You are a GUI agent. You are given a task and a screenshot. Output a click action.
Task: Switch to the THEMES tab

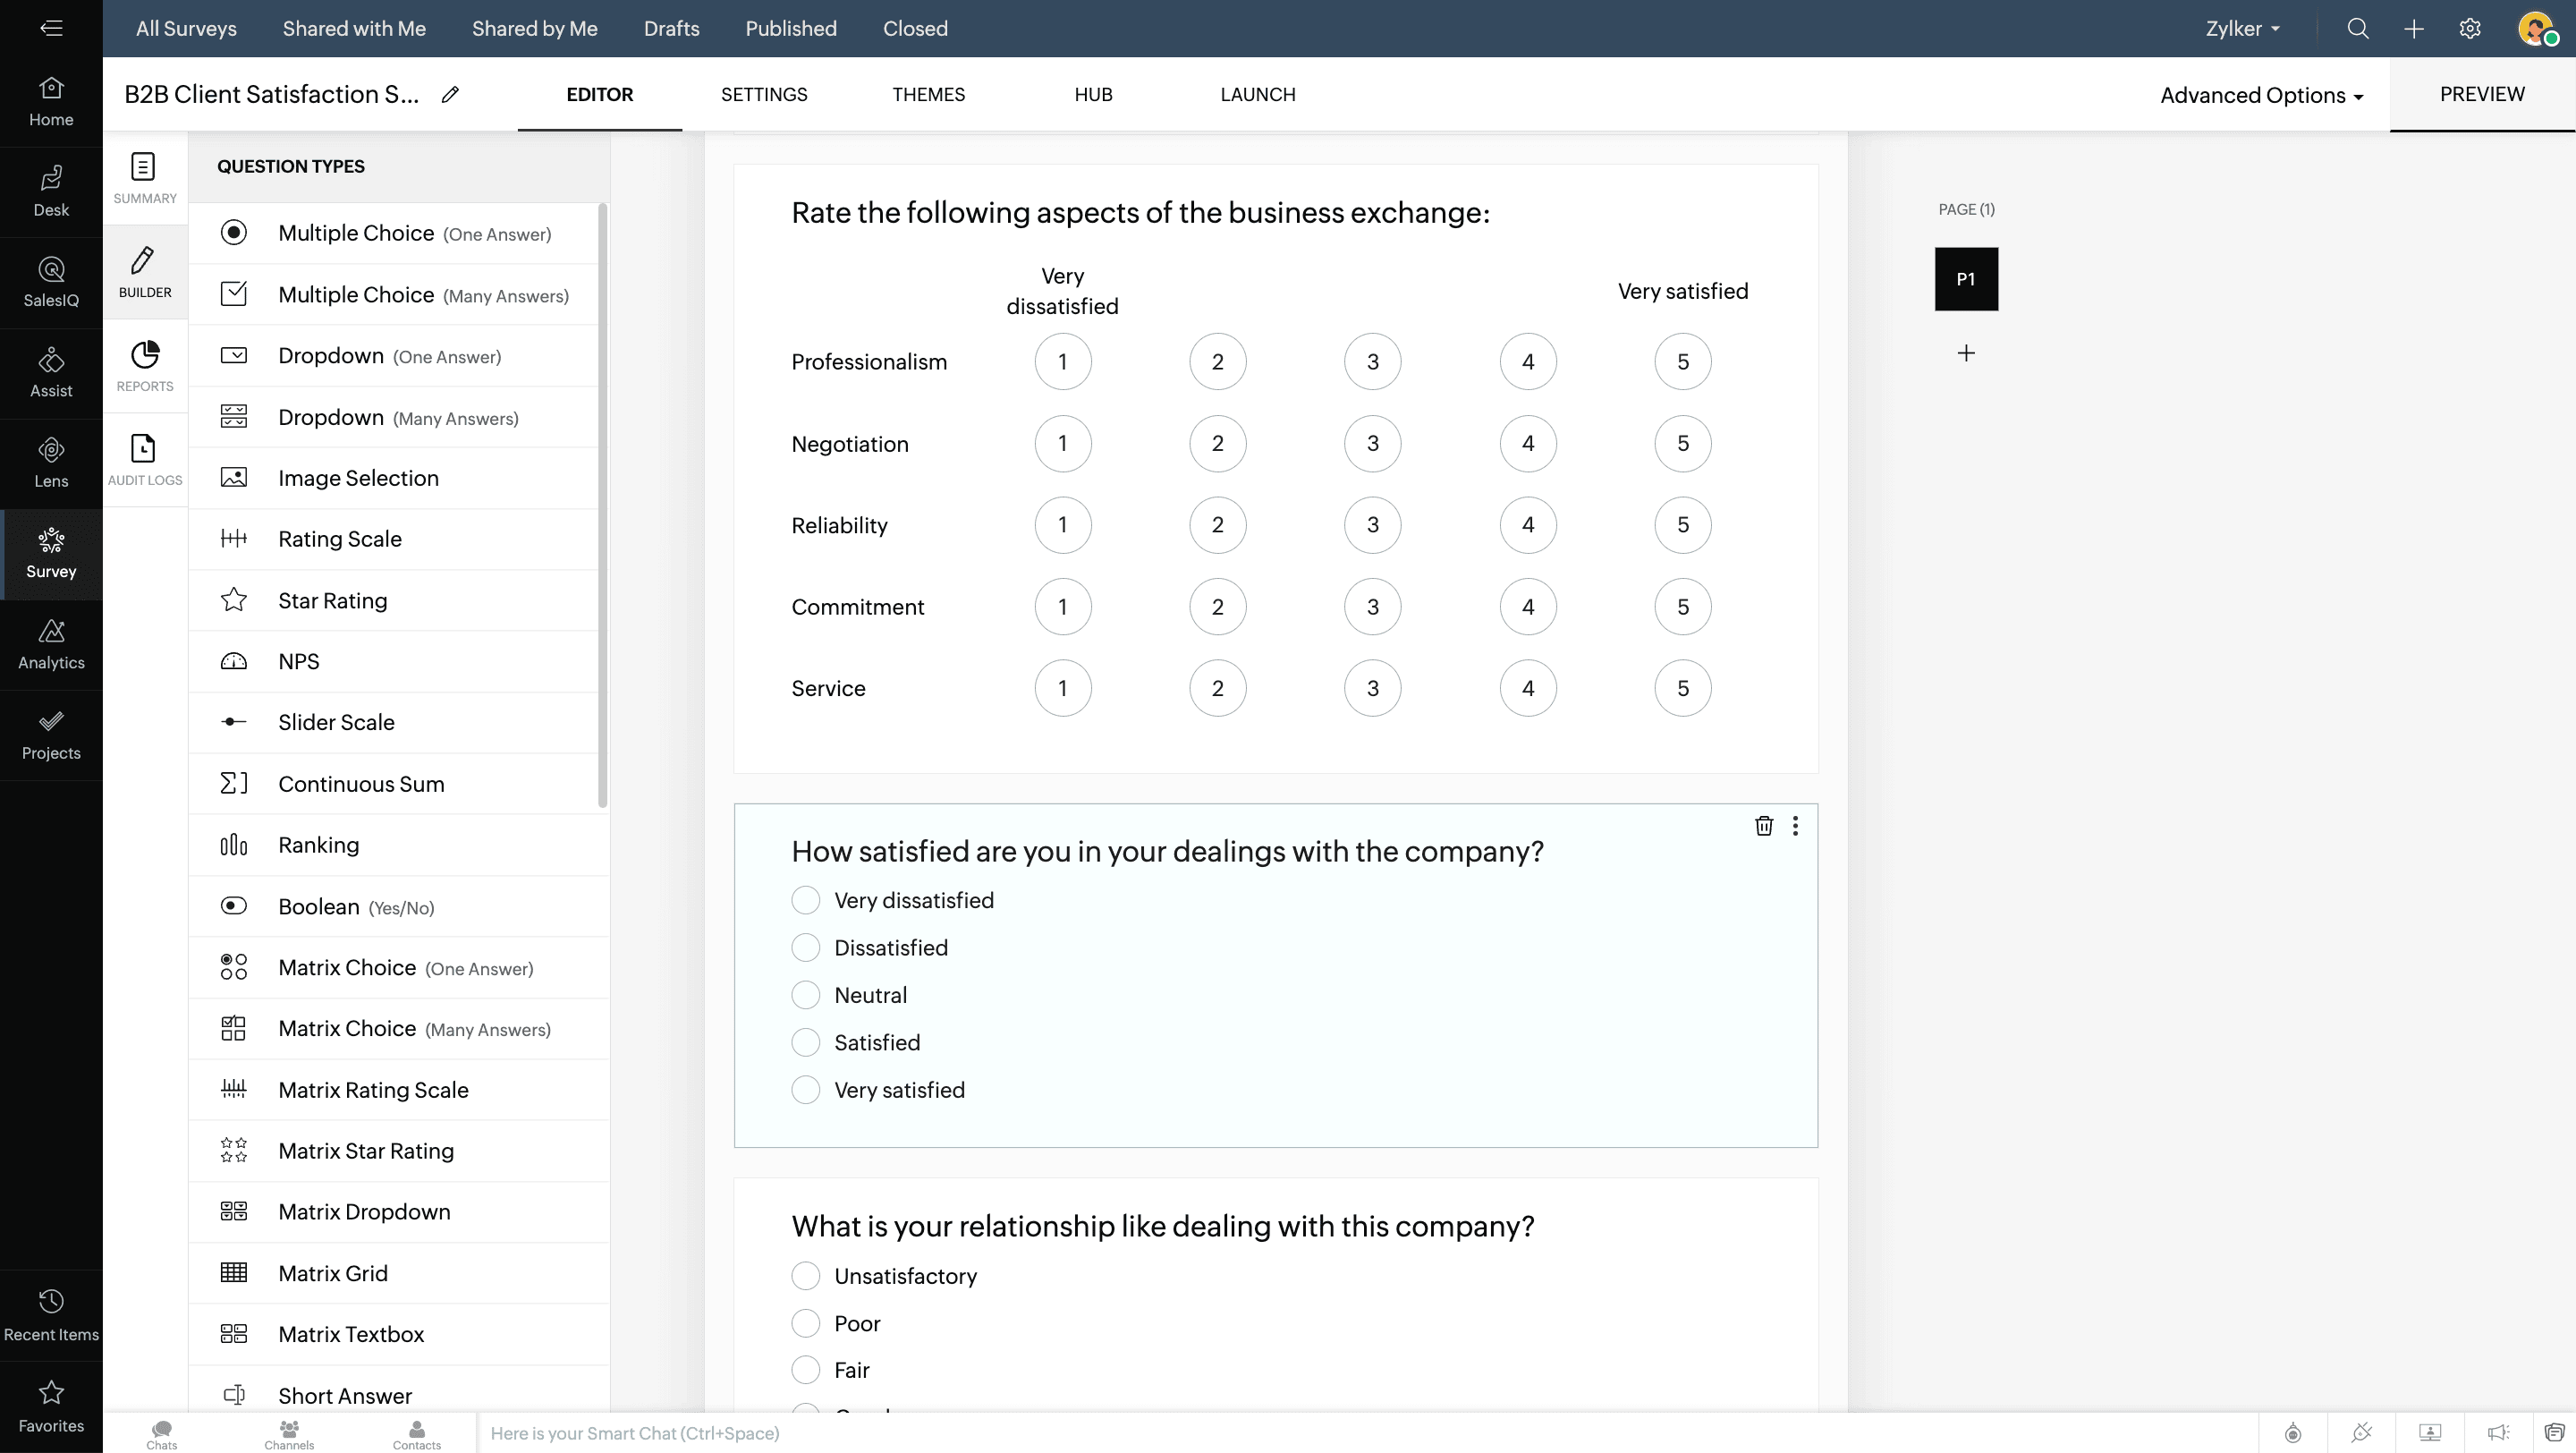[x=928, y=94]
